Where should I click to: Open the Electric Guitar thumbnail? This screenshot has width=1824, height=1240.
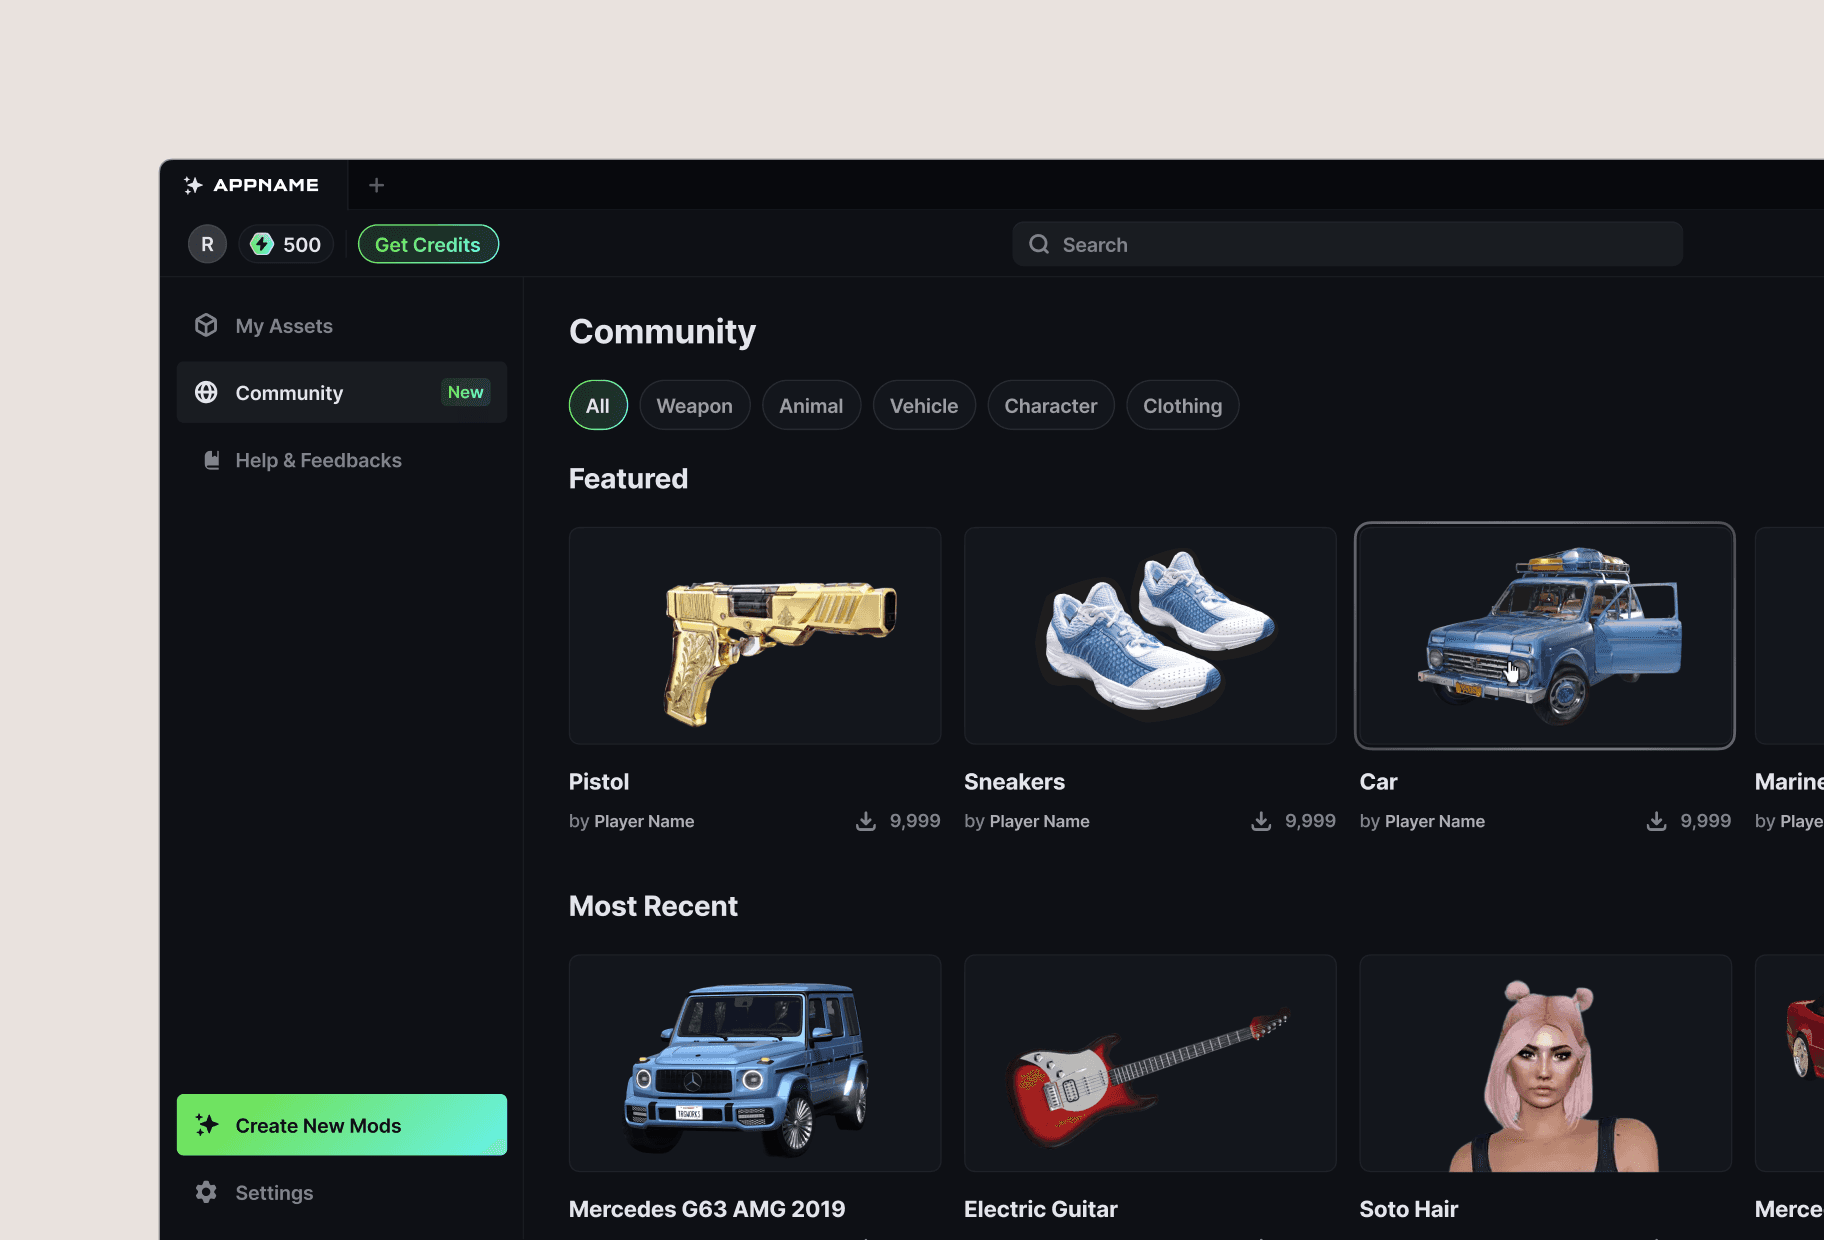1150,1063
